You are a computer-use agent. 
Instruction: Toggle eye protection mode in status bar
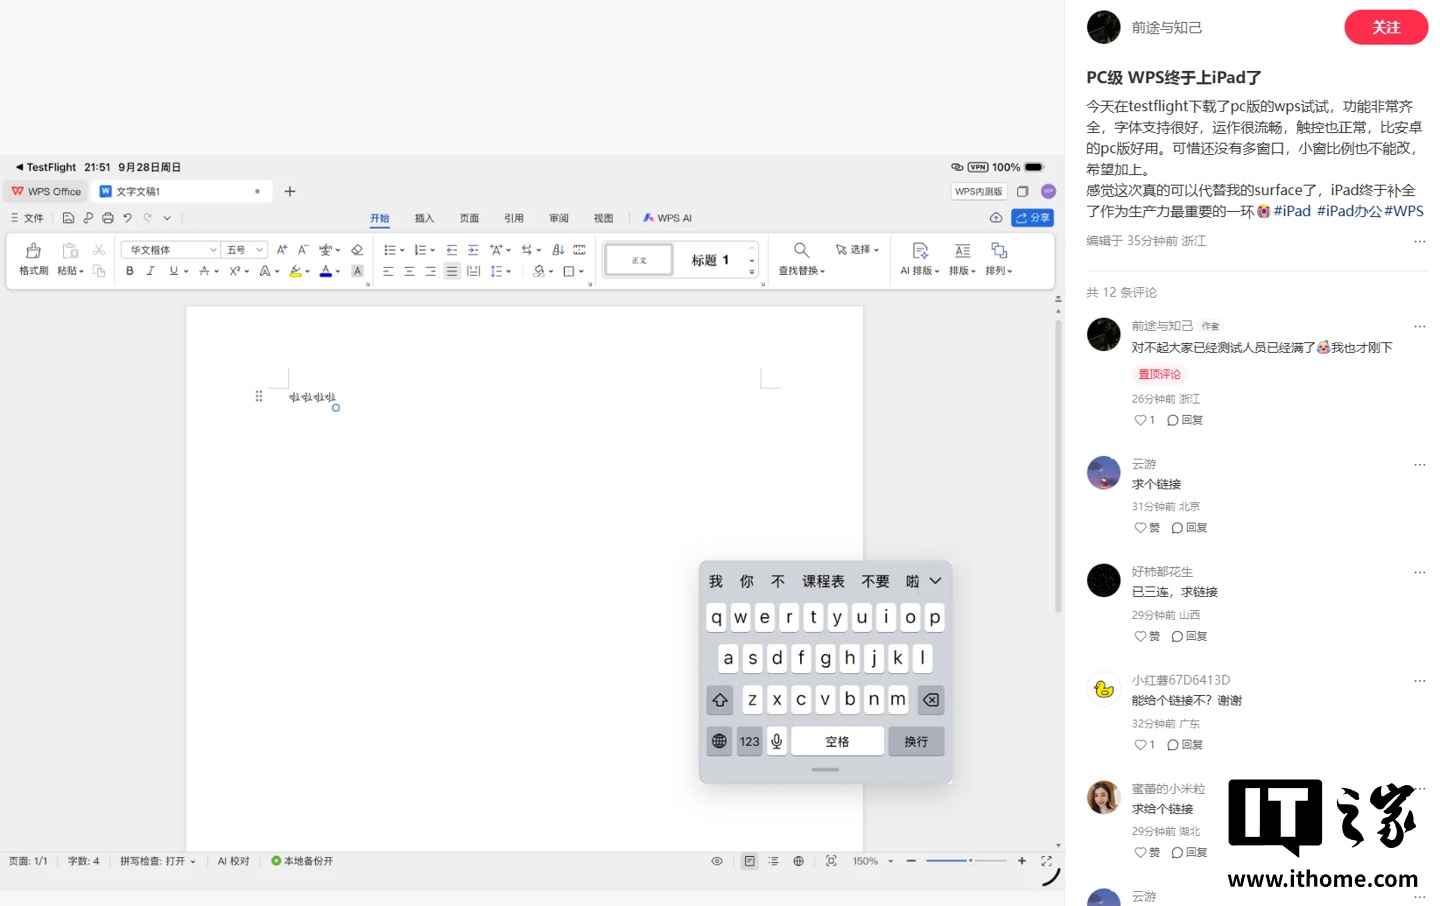click(717, 861)
